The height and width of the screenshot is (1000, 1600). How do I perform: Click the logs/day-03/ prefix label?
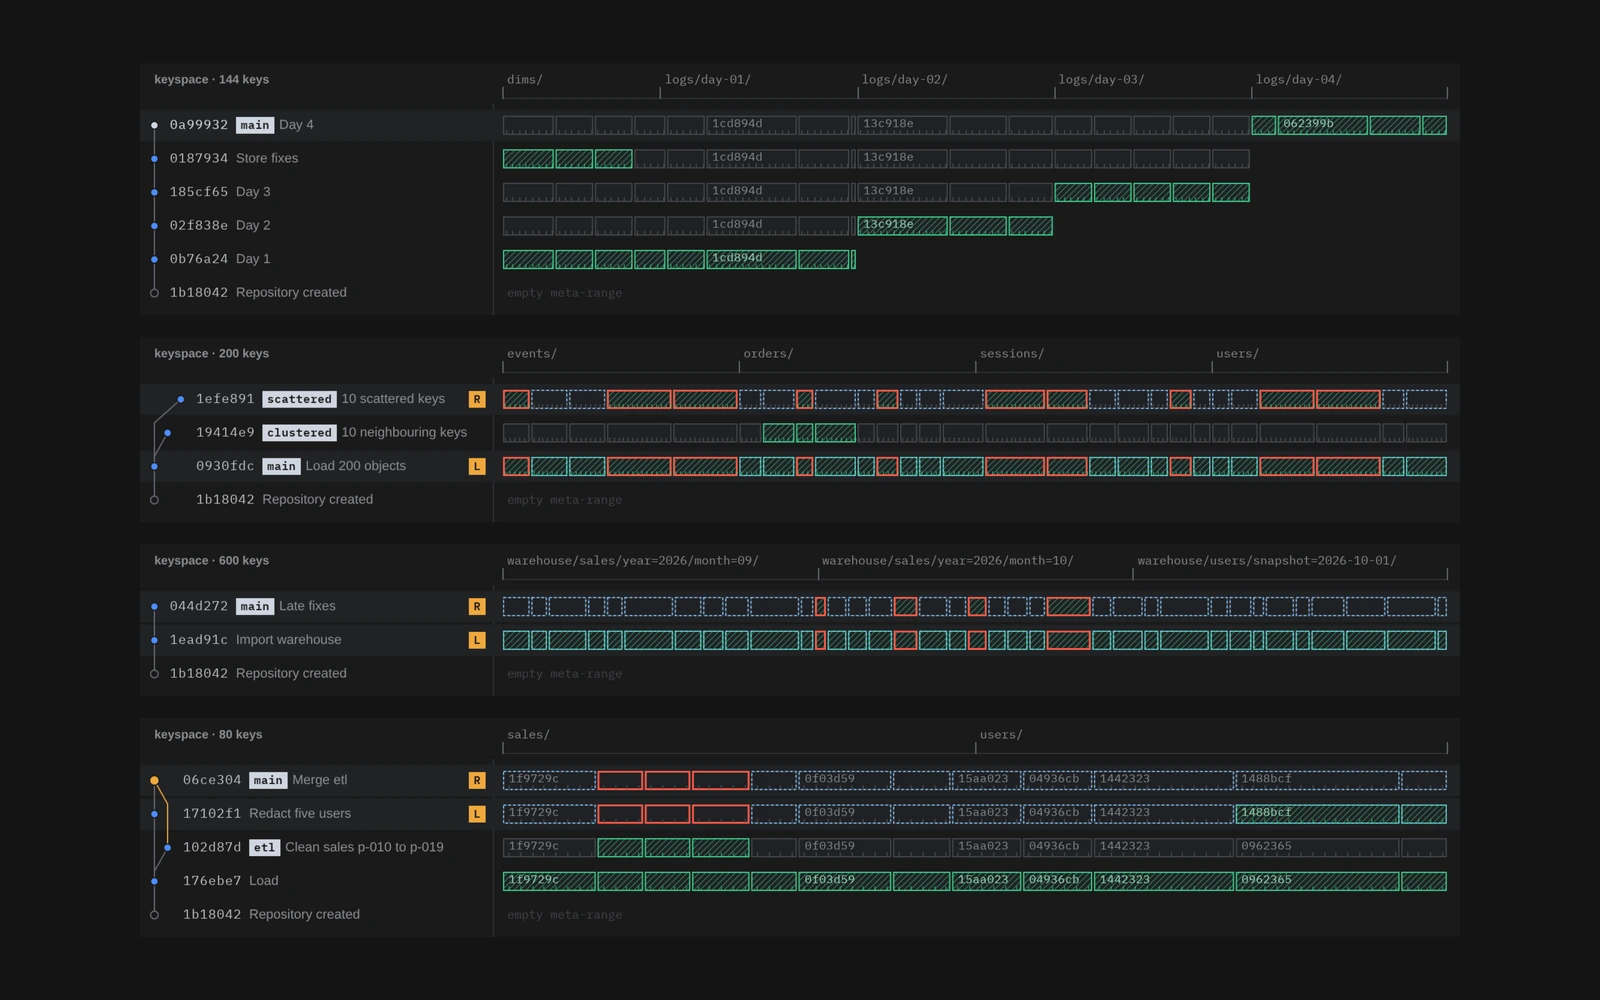[x=1101, y=80]
